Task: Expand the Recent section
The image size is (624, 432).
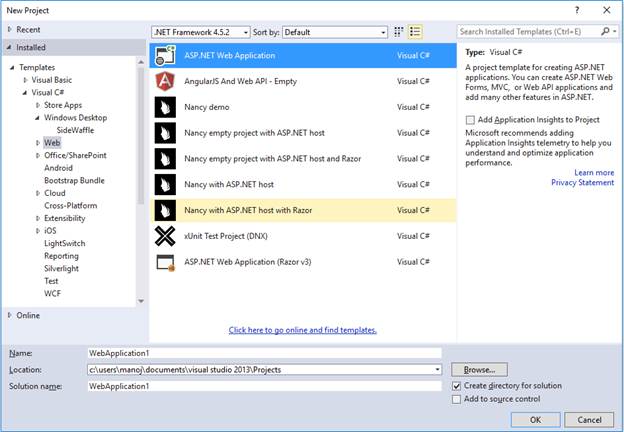Action: [x=10, y=29]
